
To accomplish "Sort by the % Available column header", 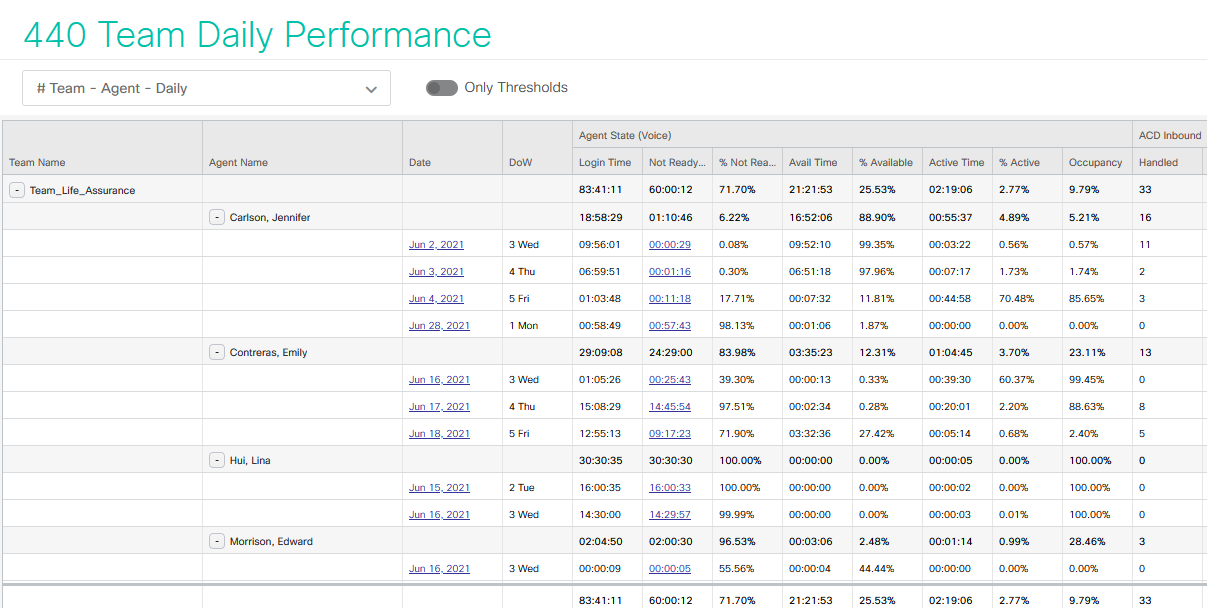I will pos(886,162).
